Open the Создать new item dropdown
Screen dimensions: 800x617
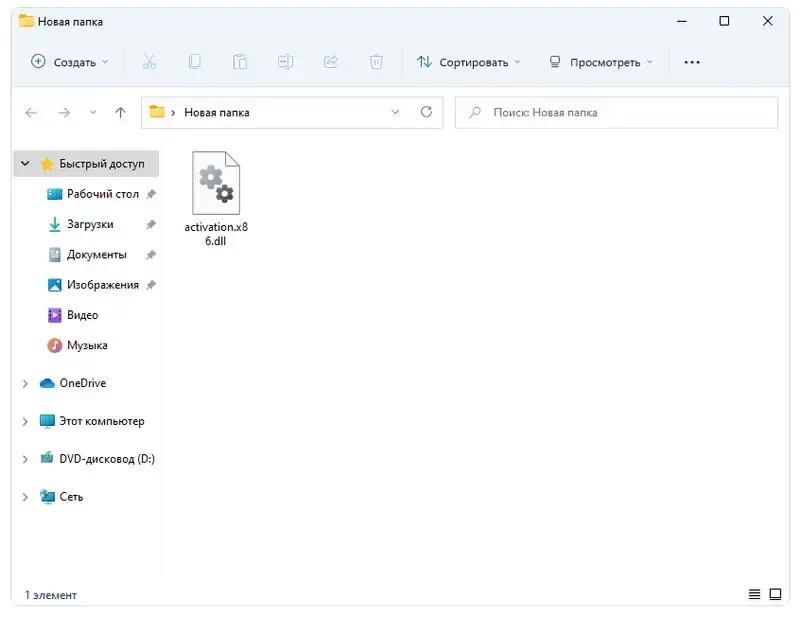click(x=70, y=62)
